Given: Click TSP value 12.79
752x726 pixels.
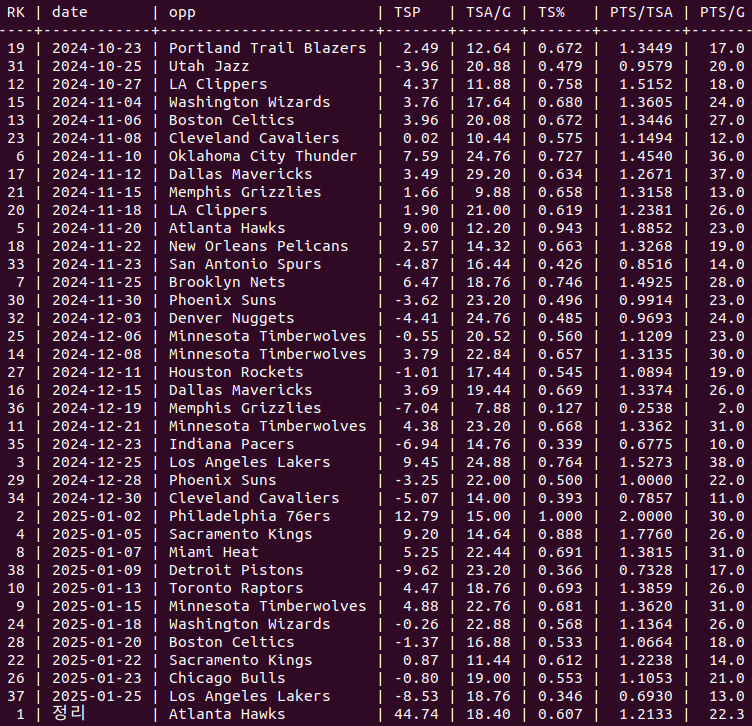Looking at the screenshot, I should pos(416,516).
